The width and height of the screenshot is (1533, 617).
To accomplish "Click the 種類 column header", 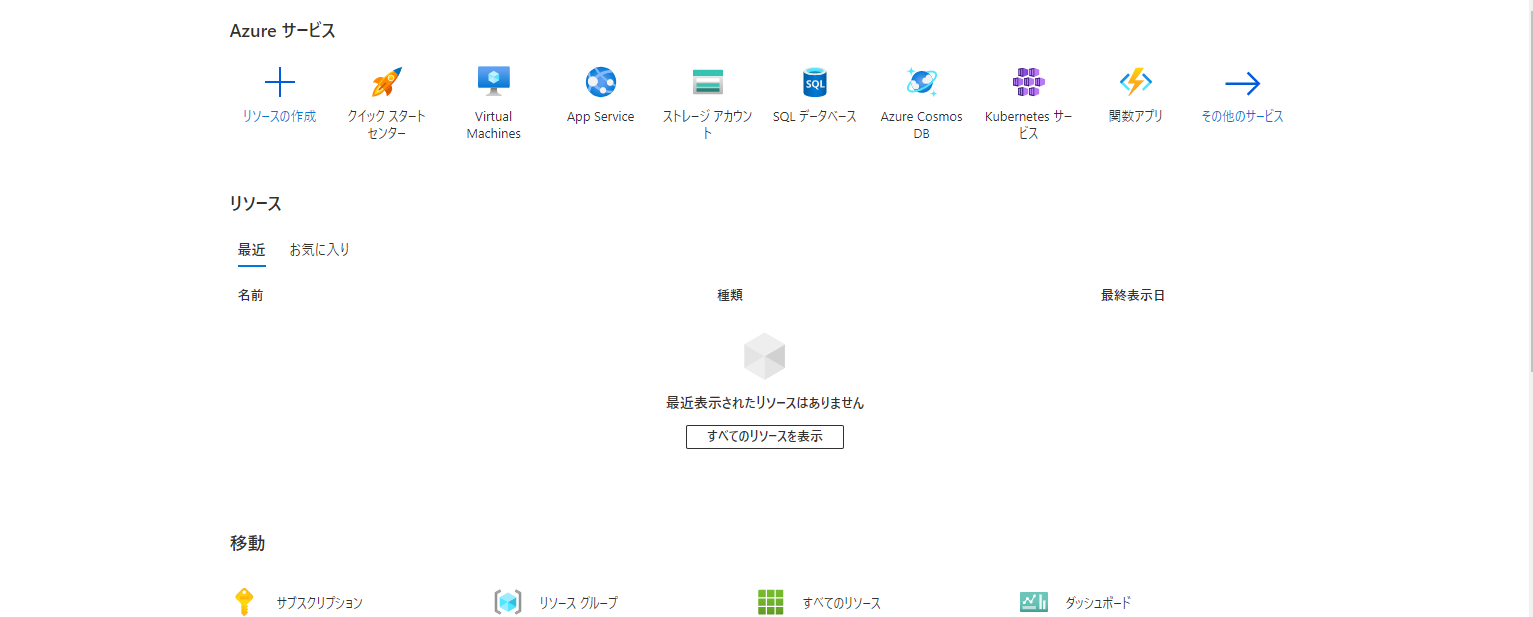I will 729,294.
